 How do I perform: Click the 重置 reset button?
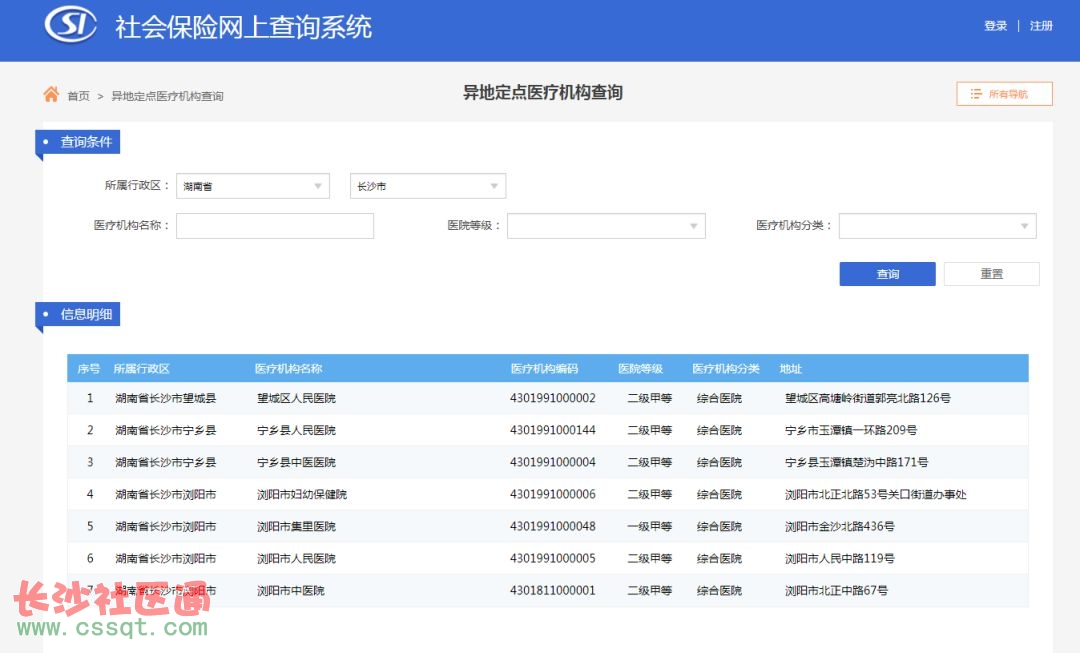coord(991,274)
